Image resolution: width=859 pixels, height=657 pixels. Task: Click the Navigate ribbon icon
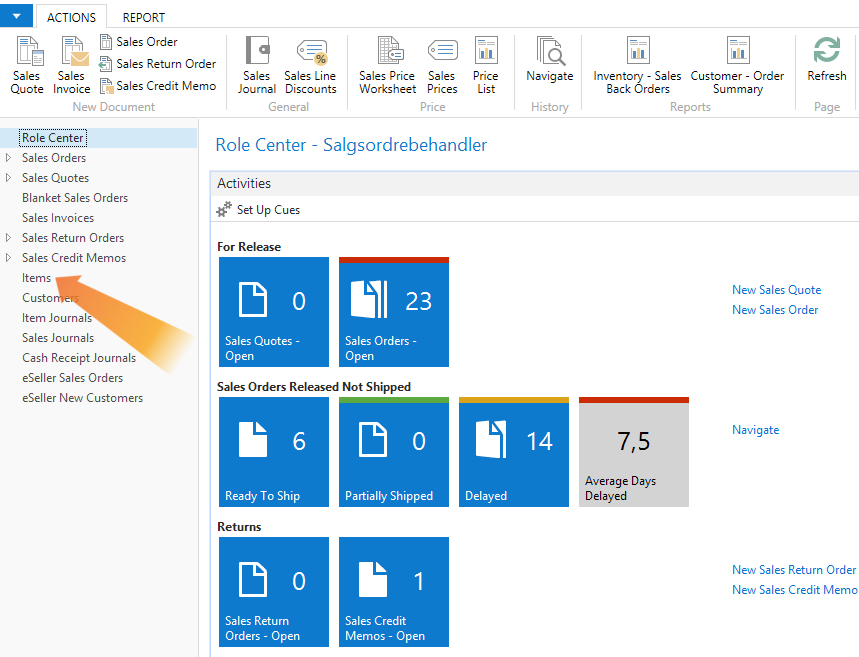point(550,51)
